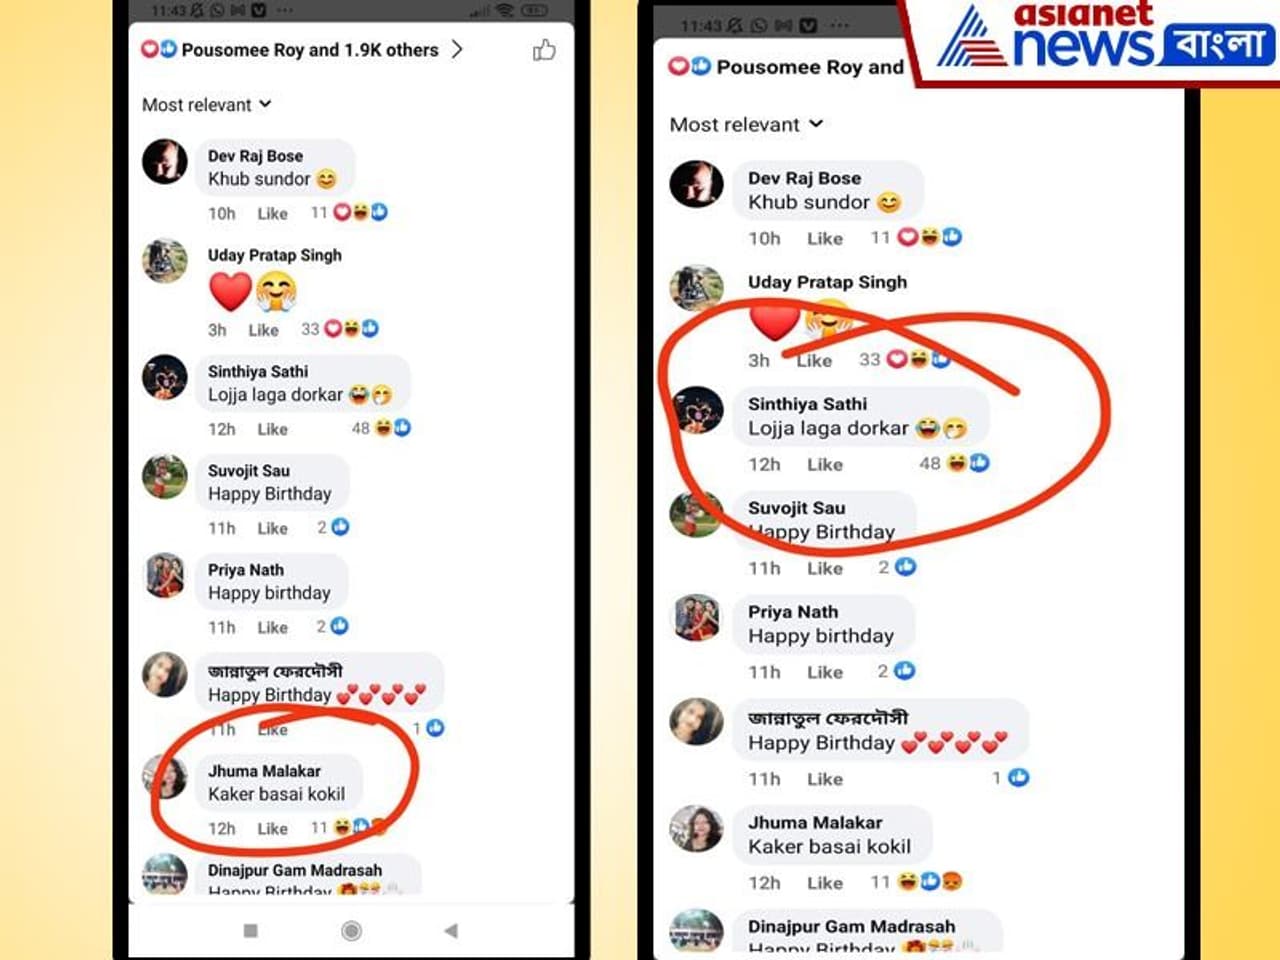
Task: Expand Most relevant dropdown in right phone
Action: (747, 124)
